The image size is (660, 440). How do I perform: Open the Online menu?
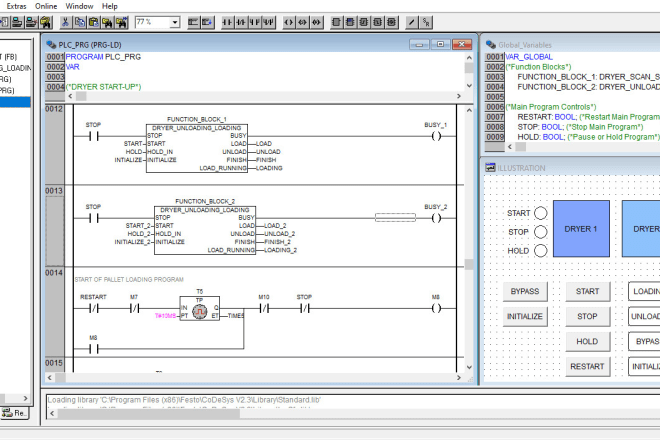point(46,6)
